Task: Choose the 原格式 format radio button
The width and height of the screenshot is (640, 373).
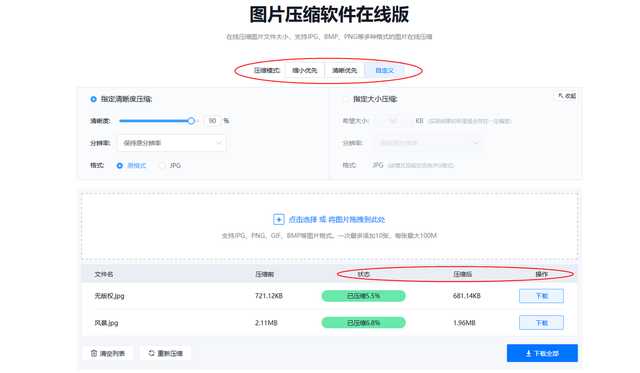Action: pyautogui.click(x=120, y=166)
